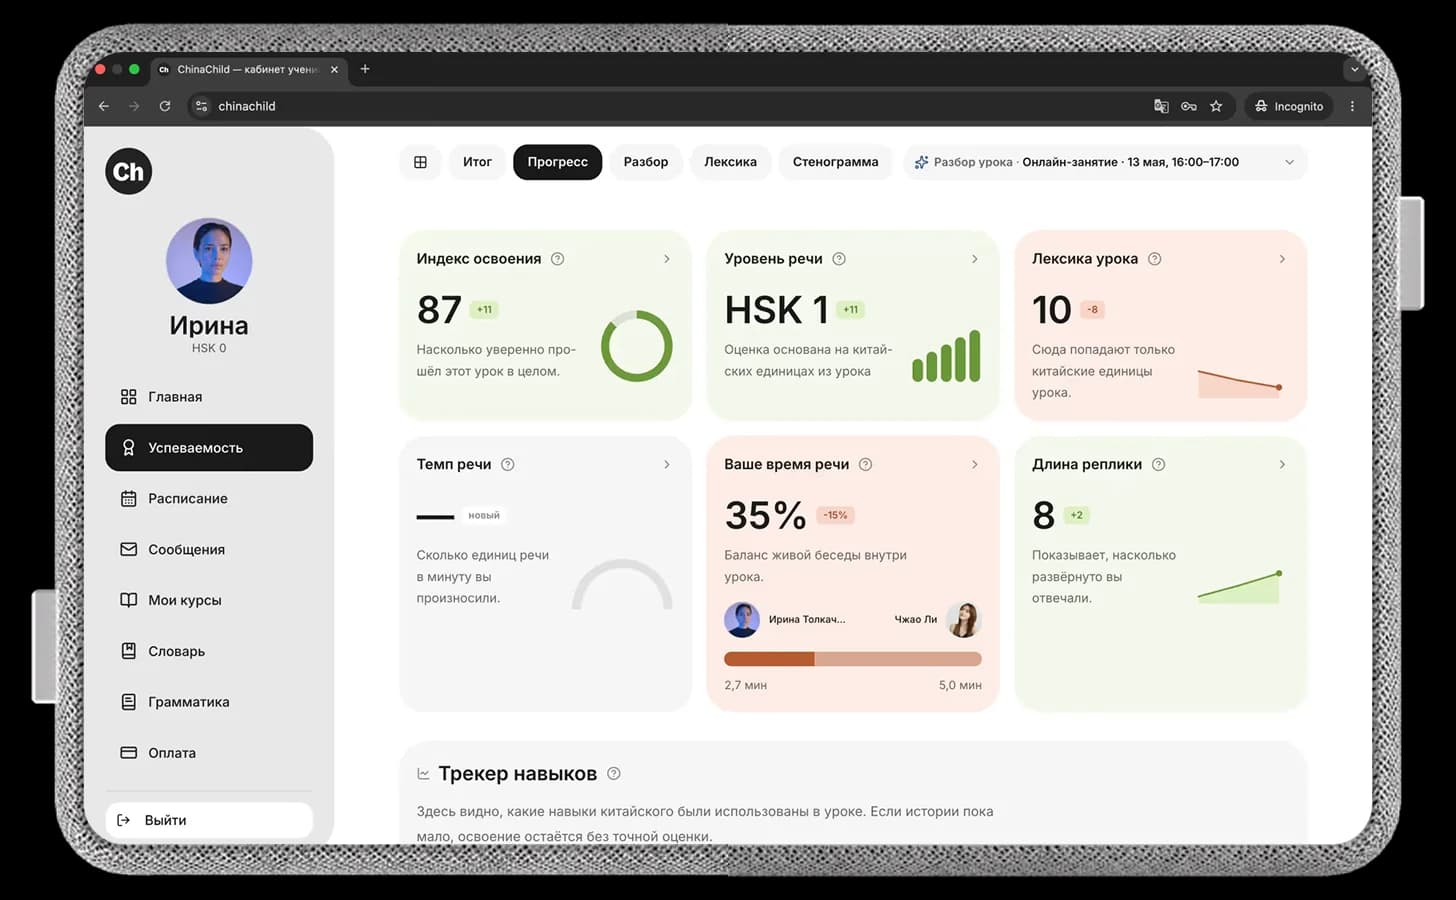Click Чжао Ли avatar in speech-time card
This screenshot has width=1456, height=900.
click(964, 620)
